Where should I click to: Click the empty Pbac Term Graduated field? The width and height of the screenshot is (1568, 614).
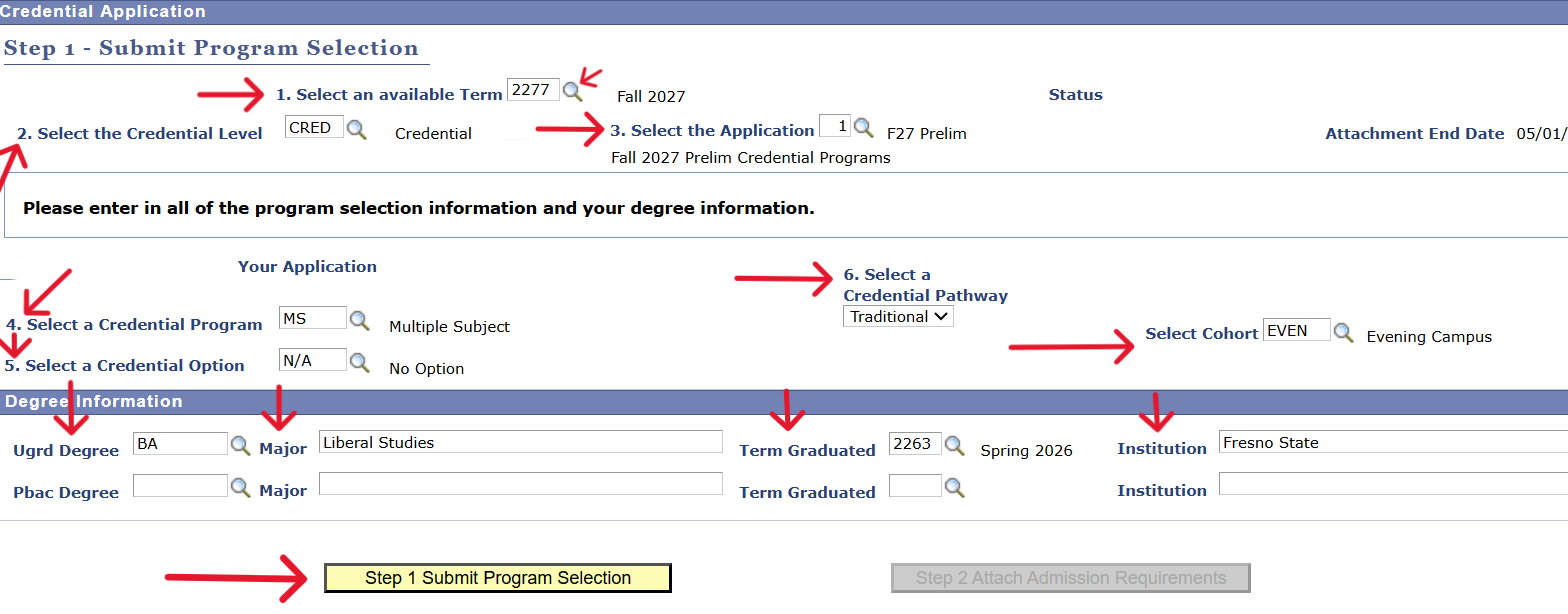(915, 485)
